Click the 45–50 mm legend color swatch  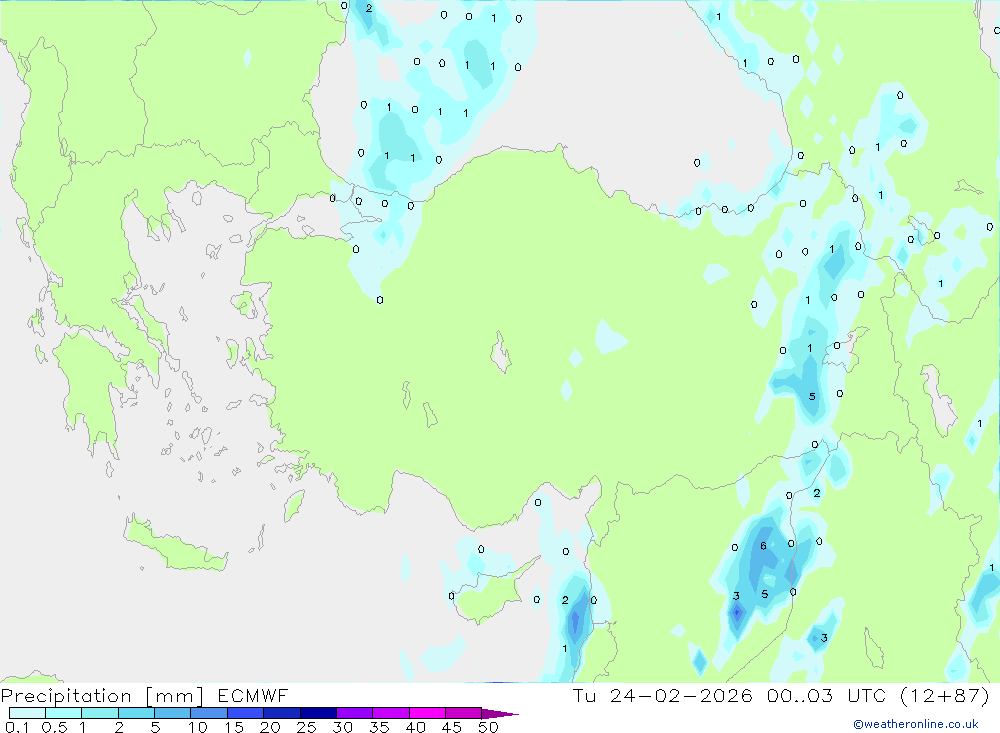tap(464, 713)
